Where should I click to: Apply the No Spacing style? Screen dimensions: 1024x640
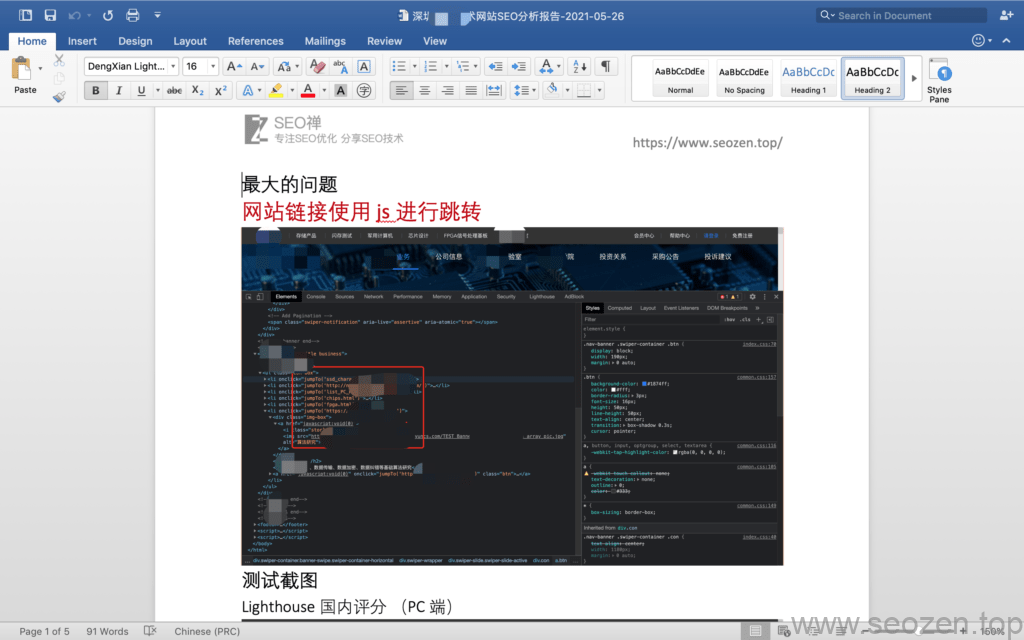744,78
